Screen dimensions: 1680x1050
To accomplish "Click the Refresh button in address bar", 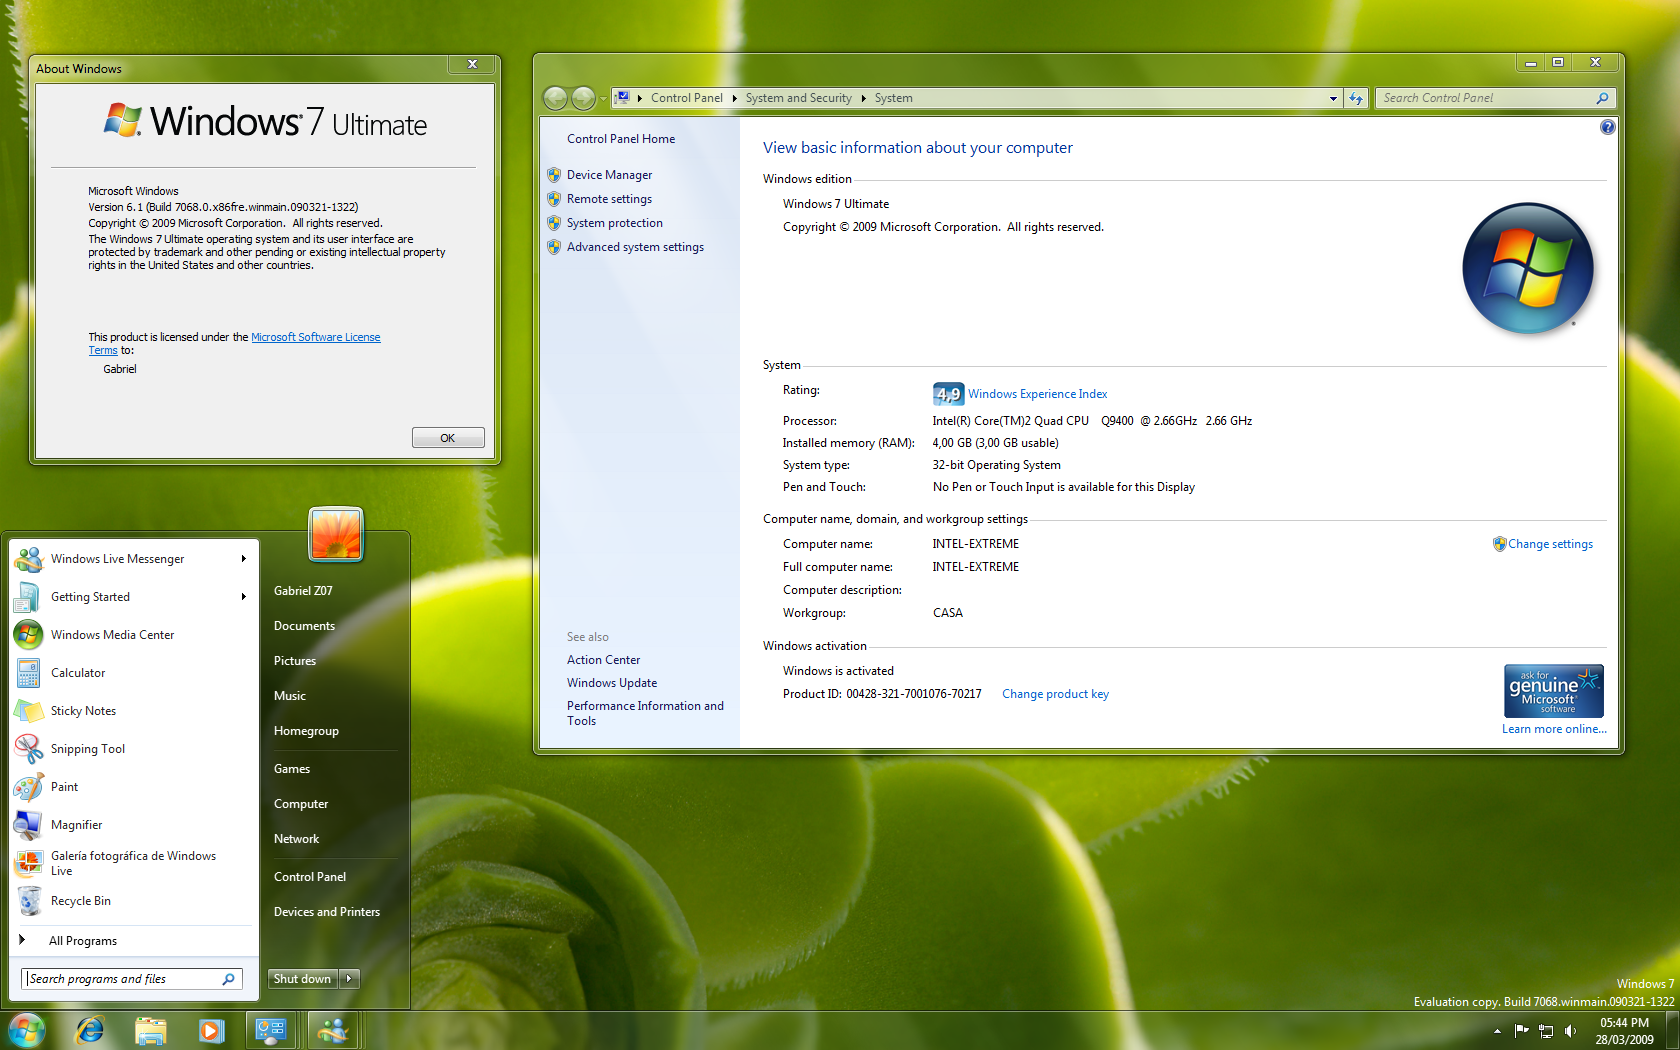I will [x=1356, y=98].
